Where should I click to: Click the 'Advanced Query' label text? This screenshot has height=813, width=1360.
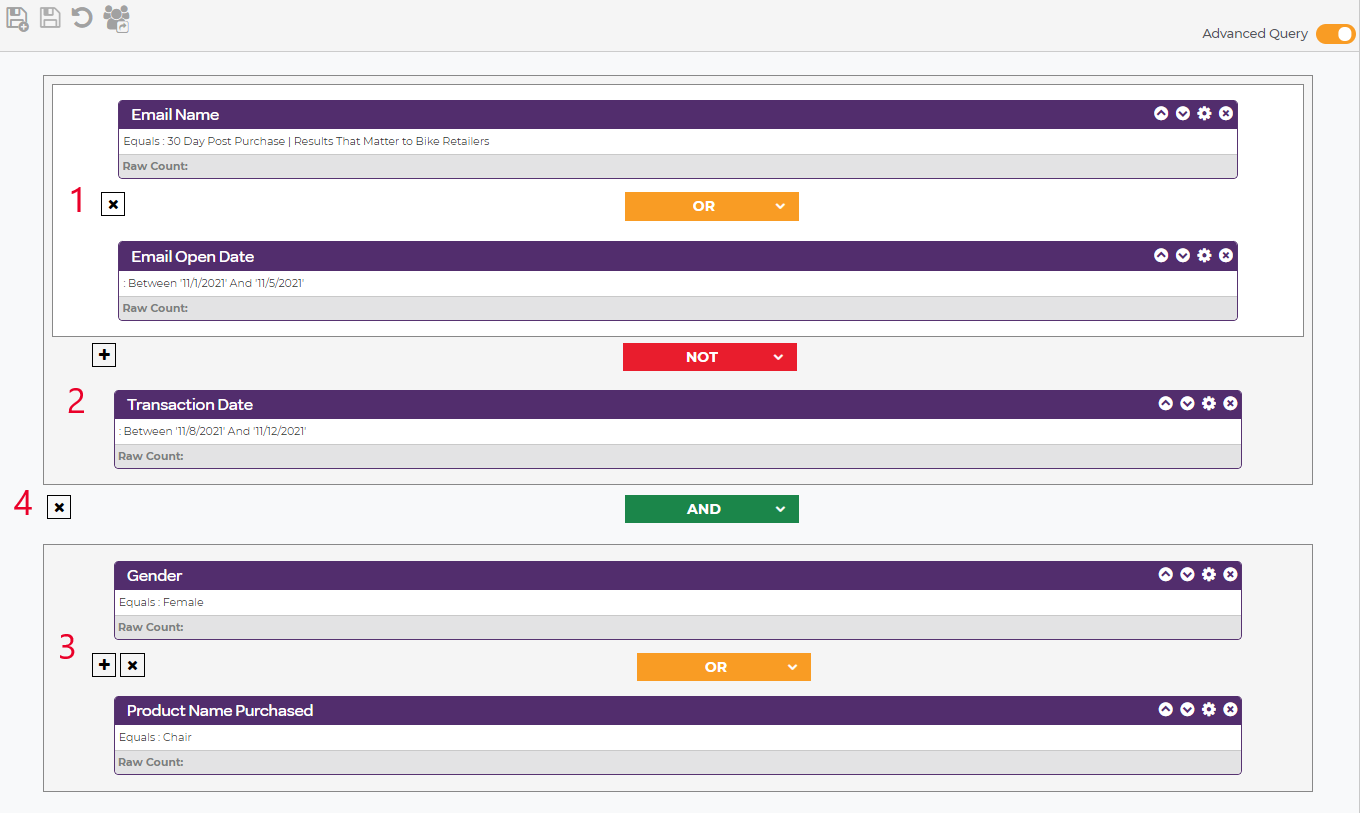(1255, 34)
